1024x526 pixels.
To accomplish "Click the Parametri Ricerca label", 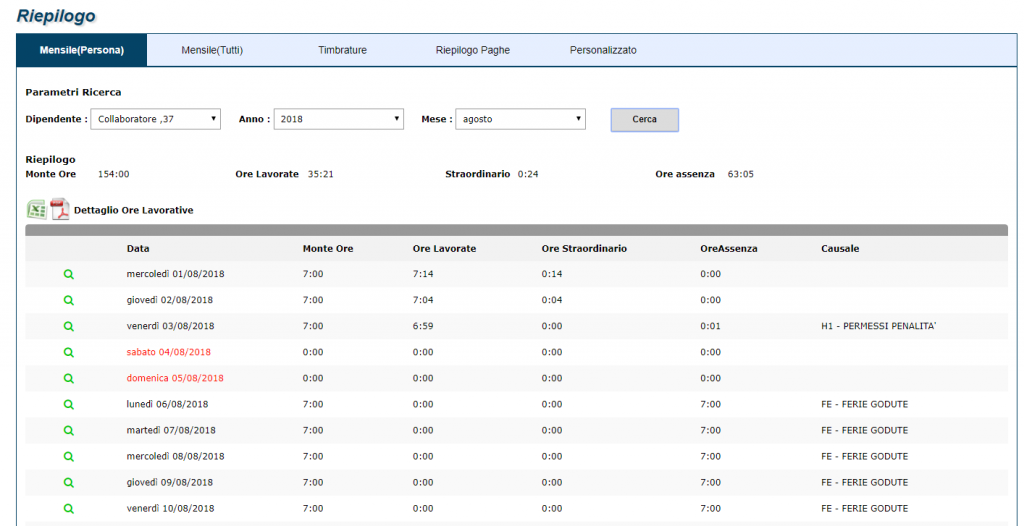I will click(73, 93).
